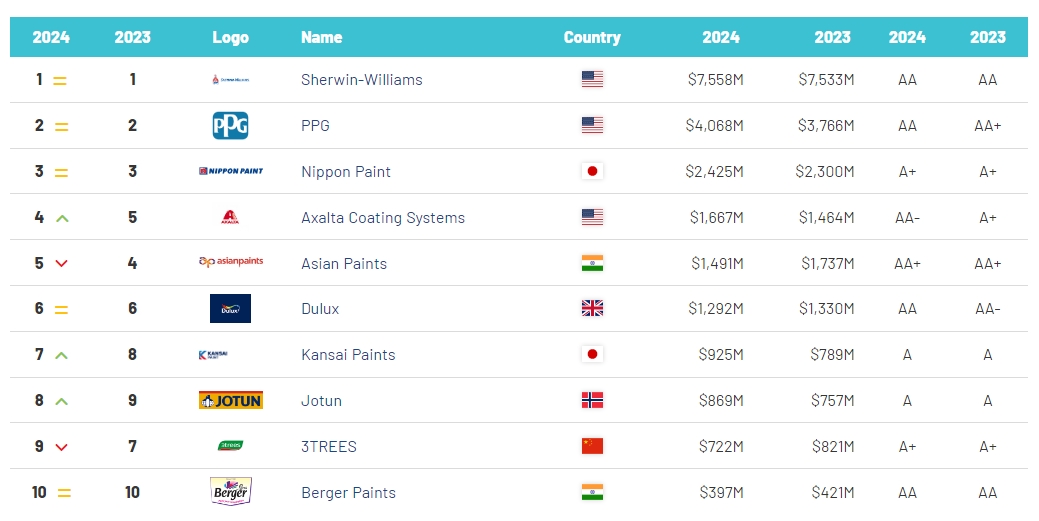The width and height of the screenshot is (1039, 521).
Task: Click the Berger Paints logo
Action: click(x=231, y=492)
